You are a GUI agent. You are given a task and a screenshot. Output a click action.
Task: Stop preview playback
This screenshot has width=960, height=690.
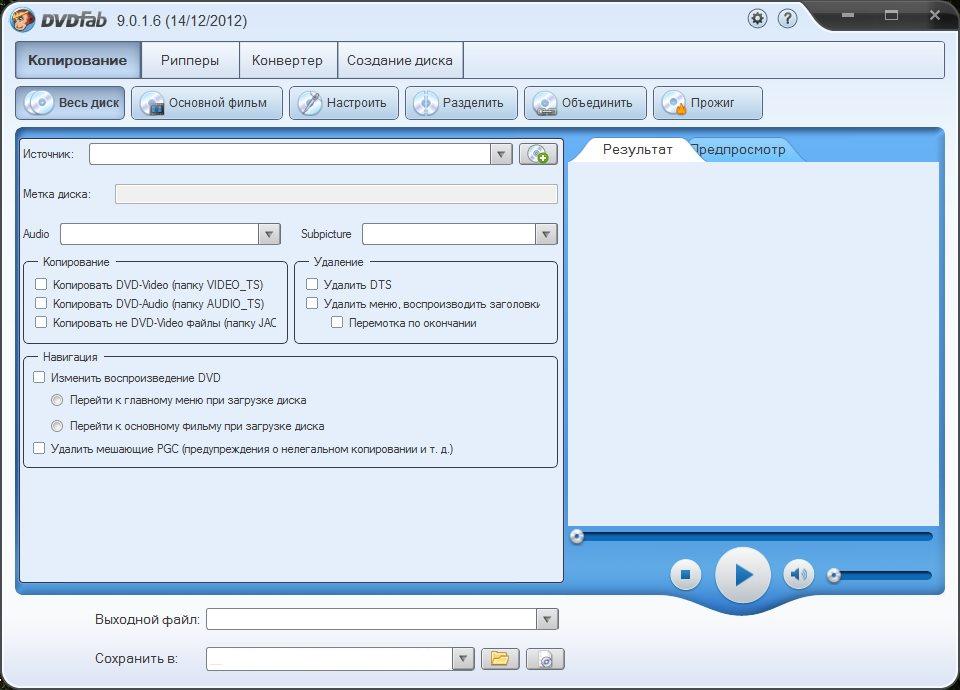click(x=686, y=575)
